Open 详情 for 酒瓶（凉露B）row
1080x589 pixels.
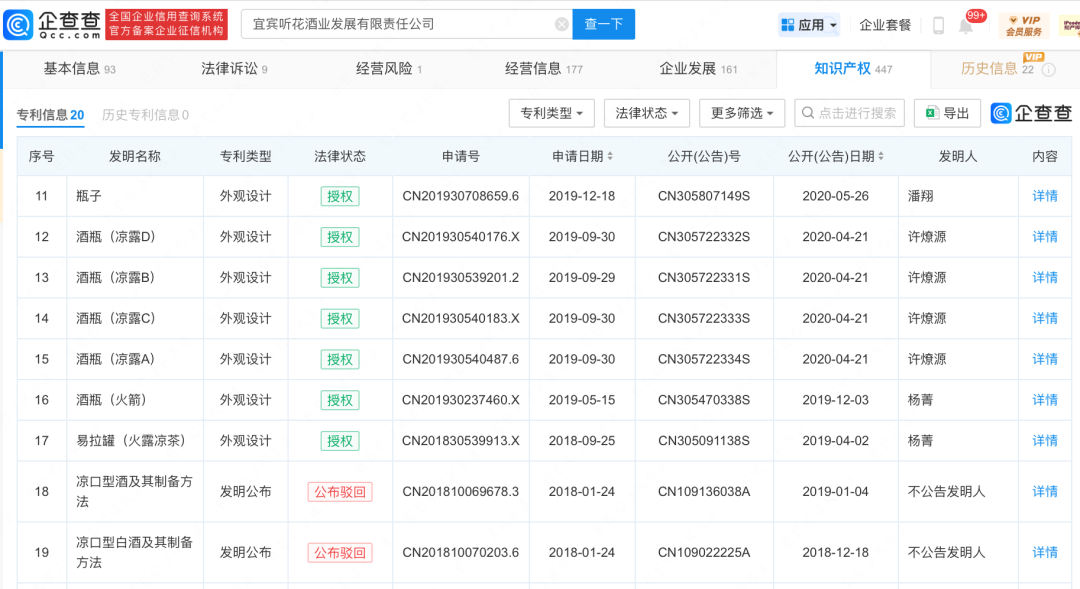coord(1044,278)
